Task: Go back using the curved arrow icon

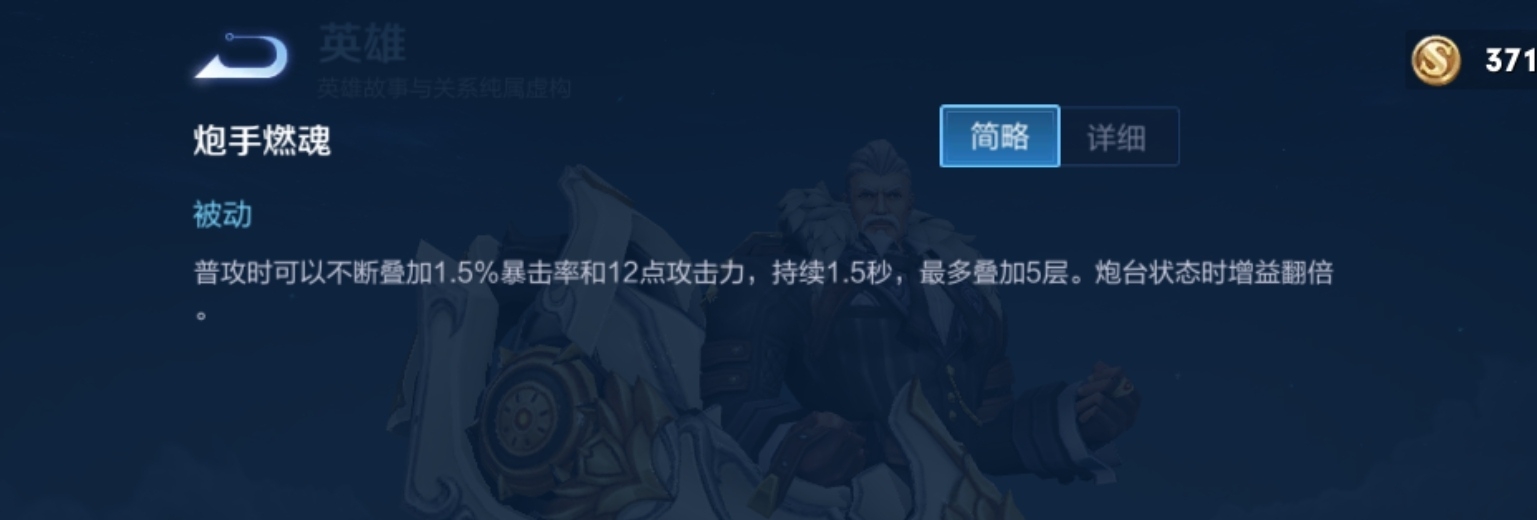Action: click(241, 57)
